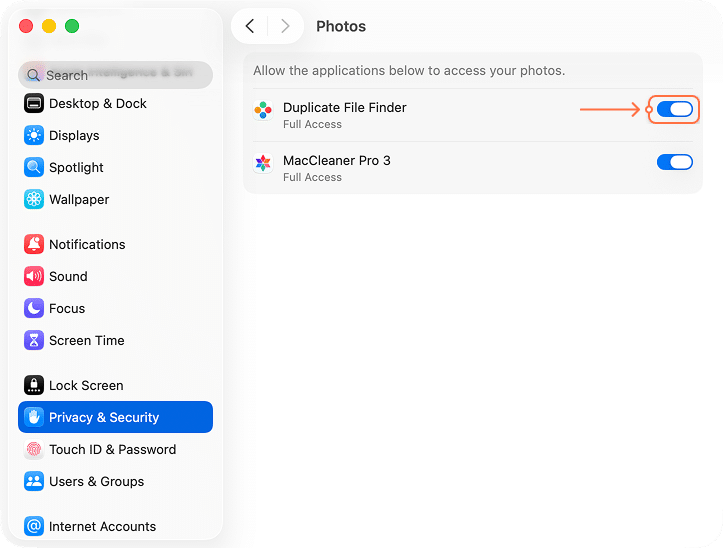723x548 pixels.
Task: Select the Spotlight magnifier icon
Action: [34, 167]
